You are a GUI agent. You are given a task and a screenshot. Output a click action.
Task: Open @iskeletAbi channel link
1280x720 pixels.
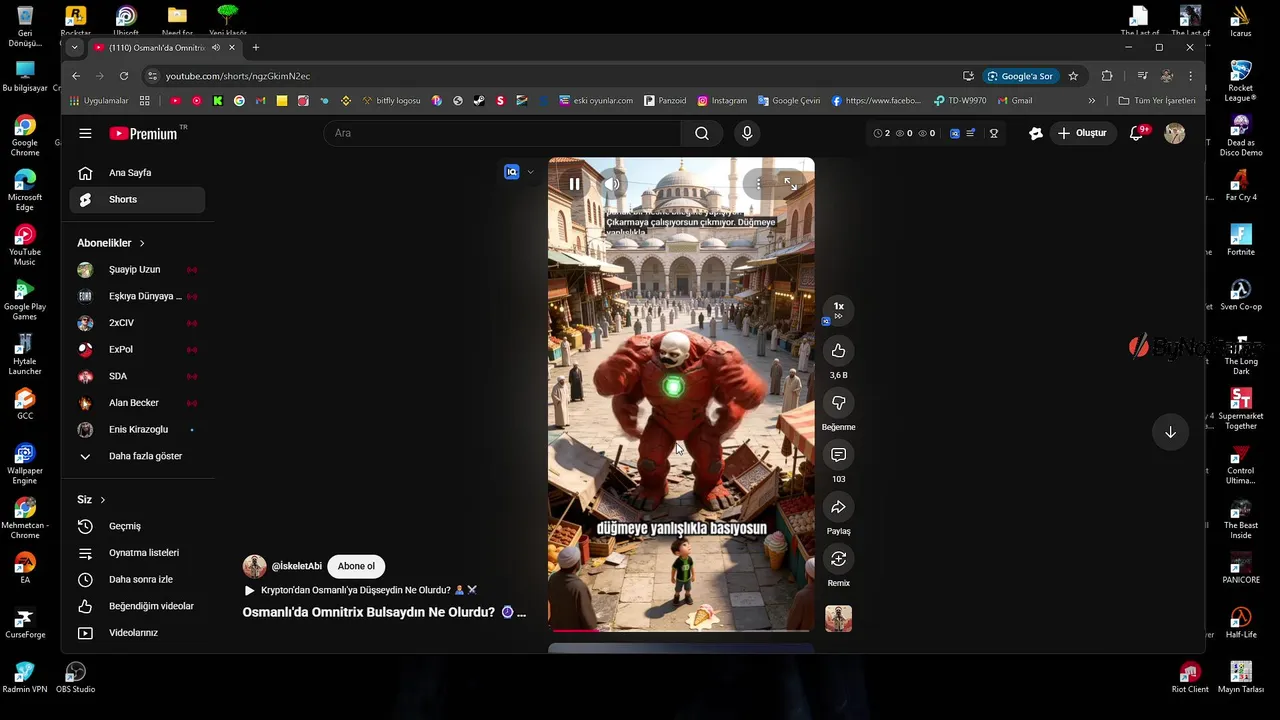pos(297,566)
